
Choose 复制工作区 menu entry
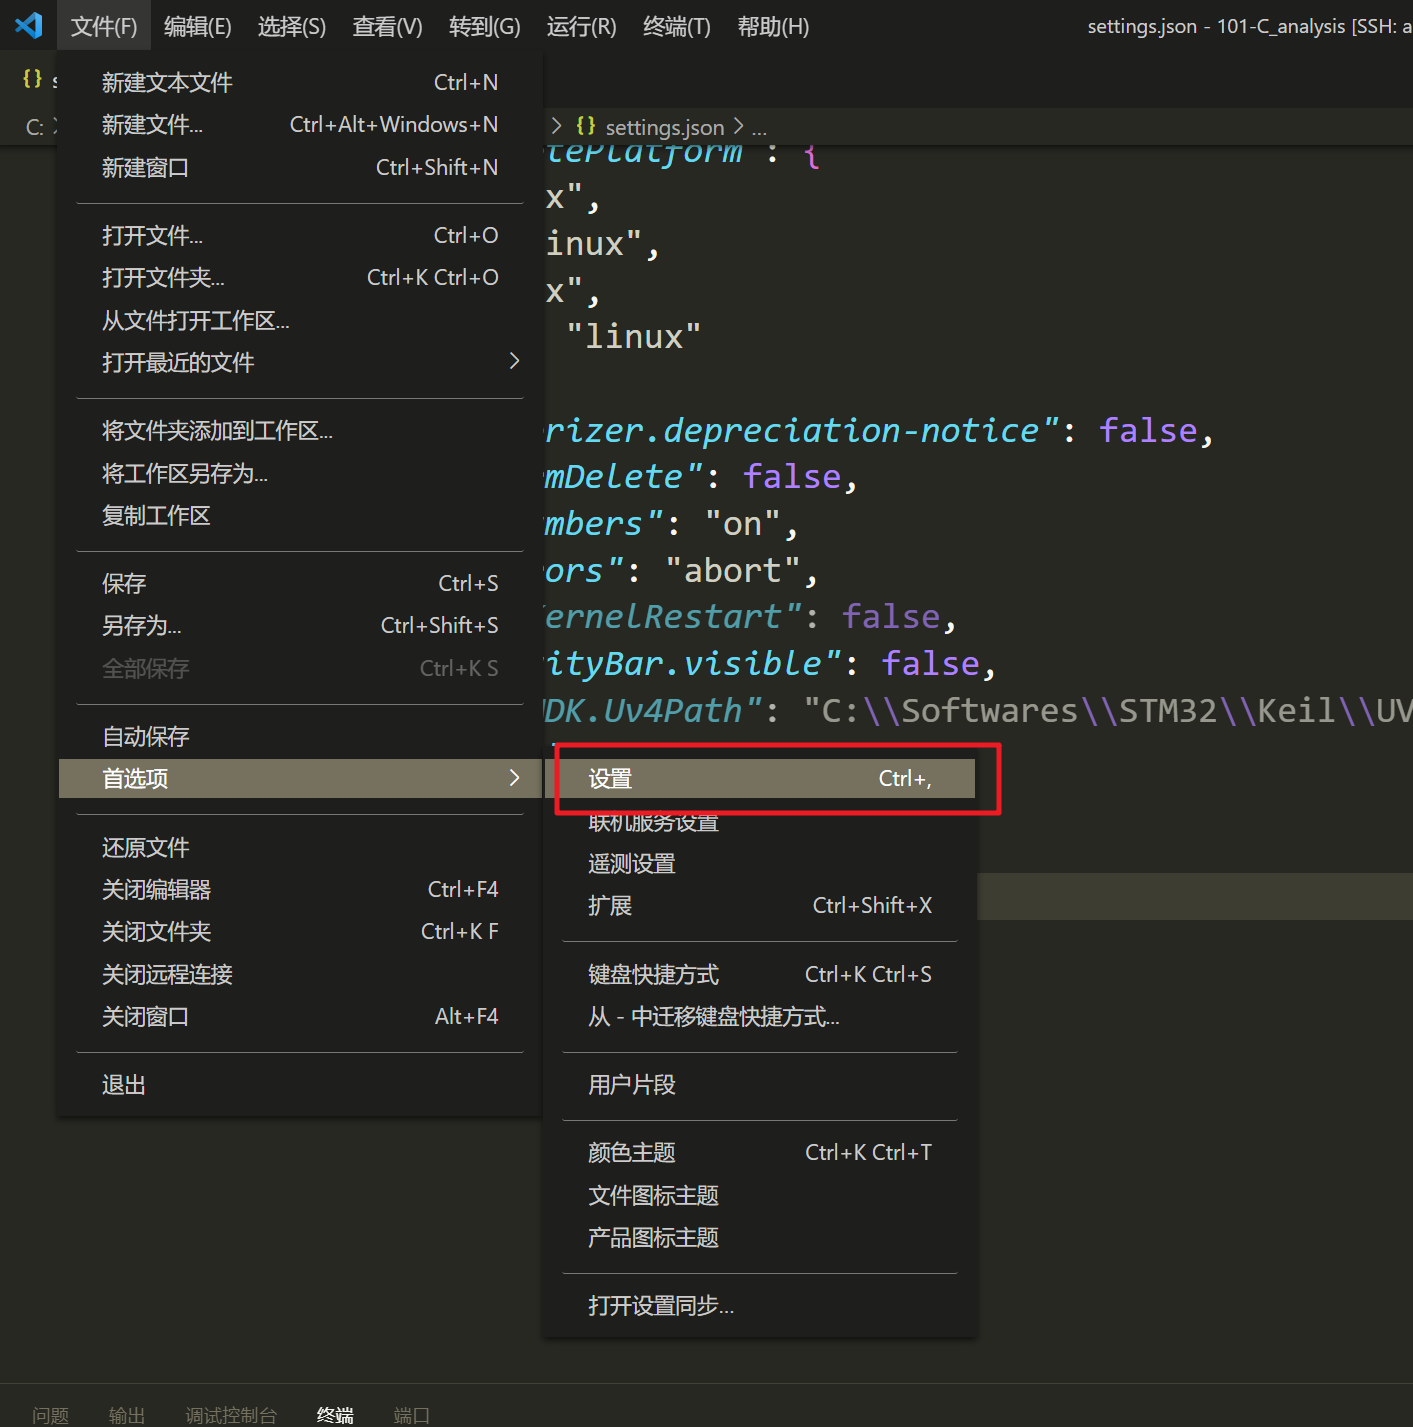(x=300, y=515)
